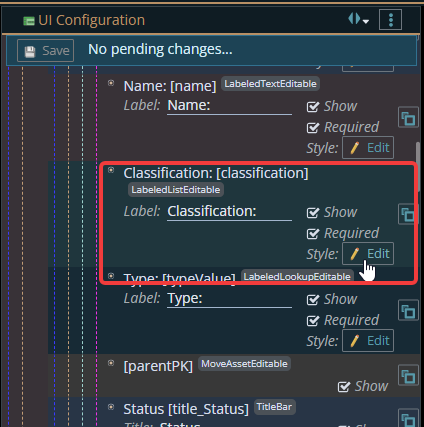The image size is (424, 427).
Task: Click the copy icon beside Name row
Action: coord(408,117)
